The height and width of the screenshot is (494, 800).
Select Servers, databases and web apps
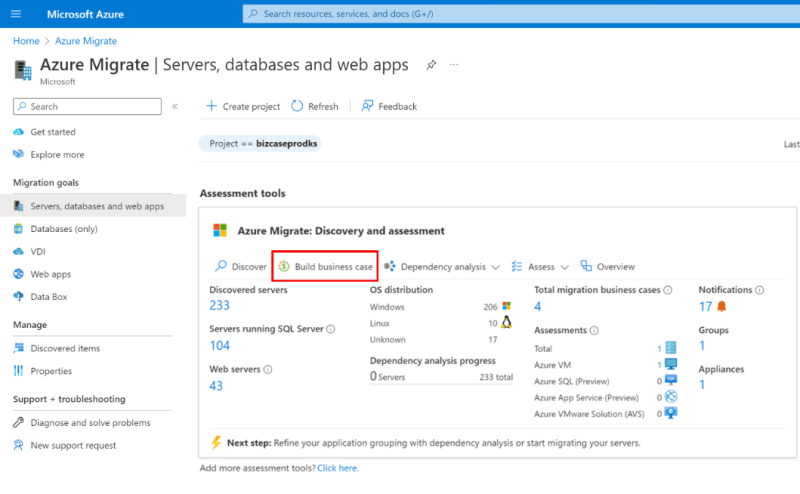pos(93,206)
